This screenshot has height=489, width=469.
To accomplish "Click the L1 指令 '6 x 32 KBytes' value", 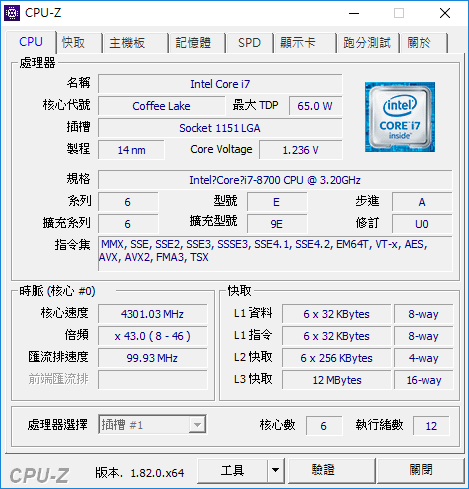I will click(336, 336).
